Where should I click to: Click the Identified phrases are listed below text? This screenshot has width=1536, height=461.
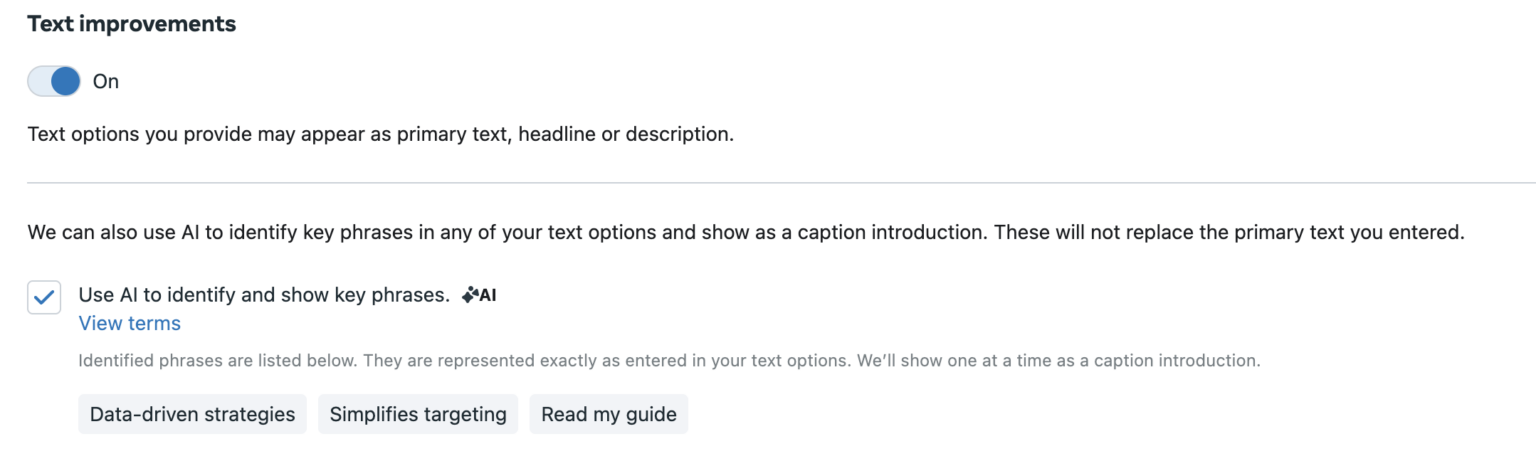218,360
